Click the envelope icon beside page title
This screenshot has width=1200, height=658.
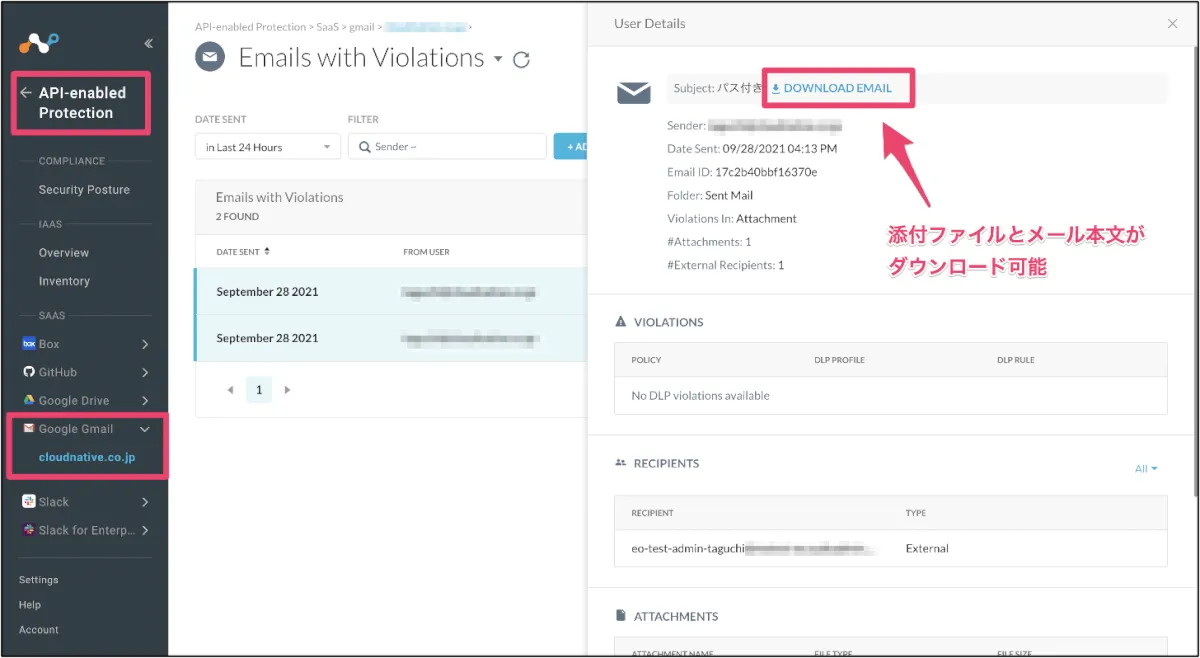tap(210, 57)
